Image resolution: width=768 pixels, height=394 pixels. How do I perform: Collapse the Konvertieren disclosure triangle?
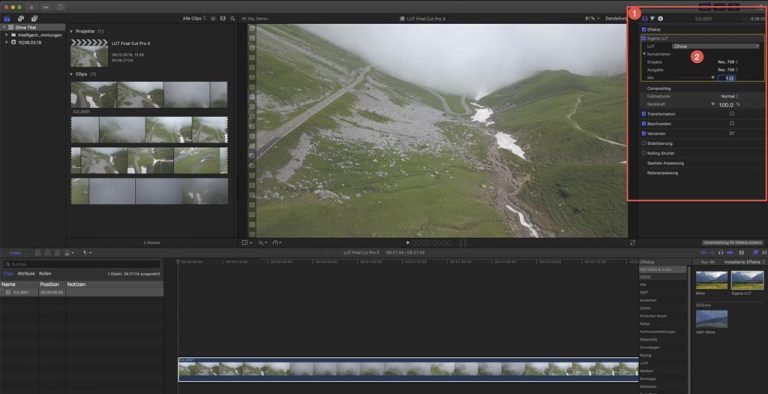645,54
